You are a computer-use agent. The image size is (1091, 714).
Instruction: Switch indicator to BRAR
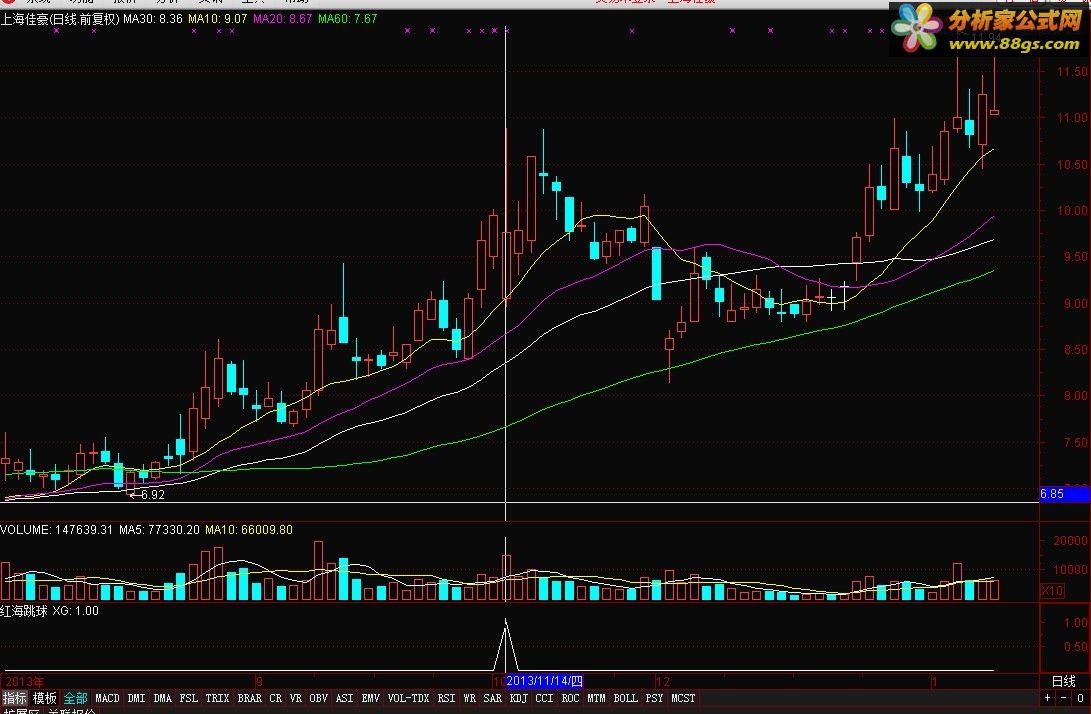[x=250, y=698]
